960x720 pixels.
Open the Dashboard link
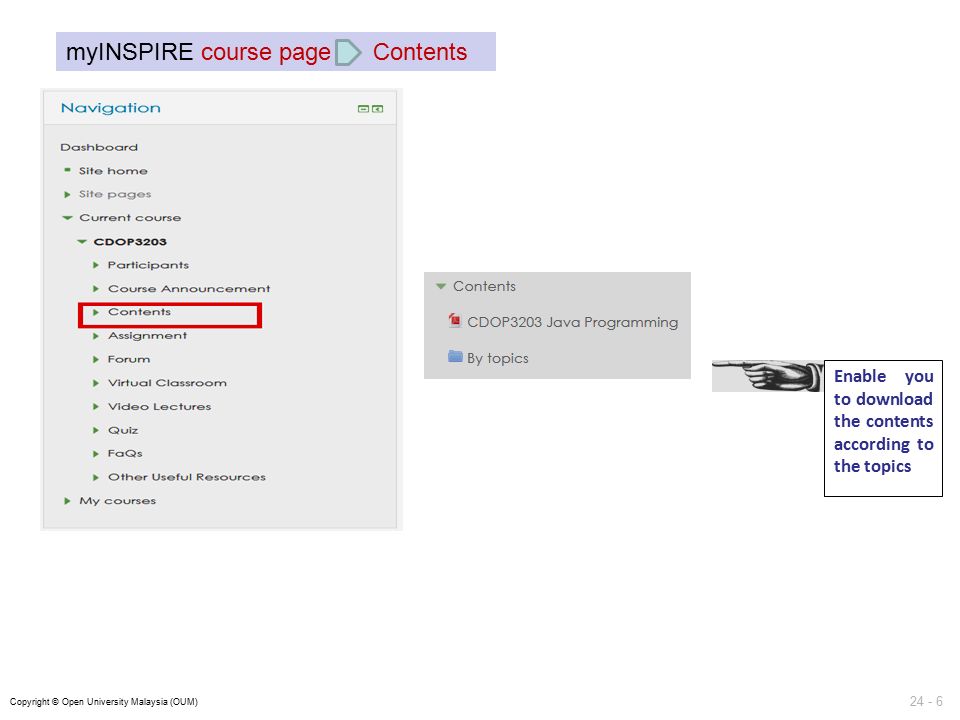pyautogui.click(x=99, y=148)
